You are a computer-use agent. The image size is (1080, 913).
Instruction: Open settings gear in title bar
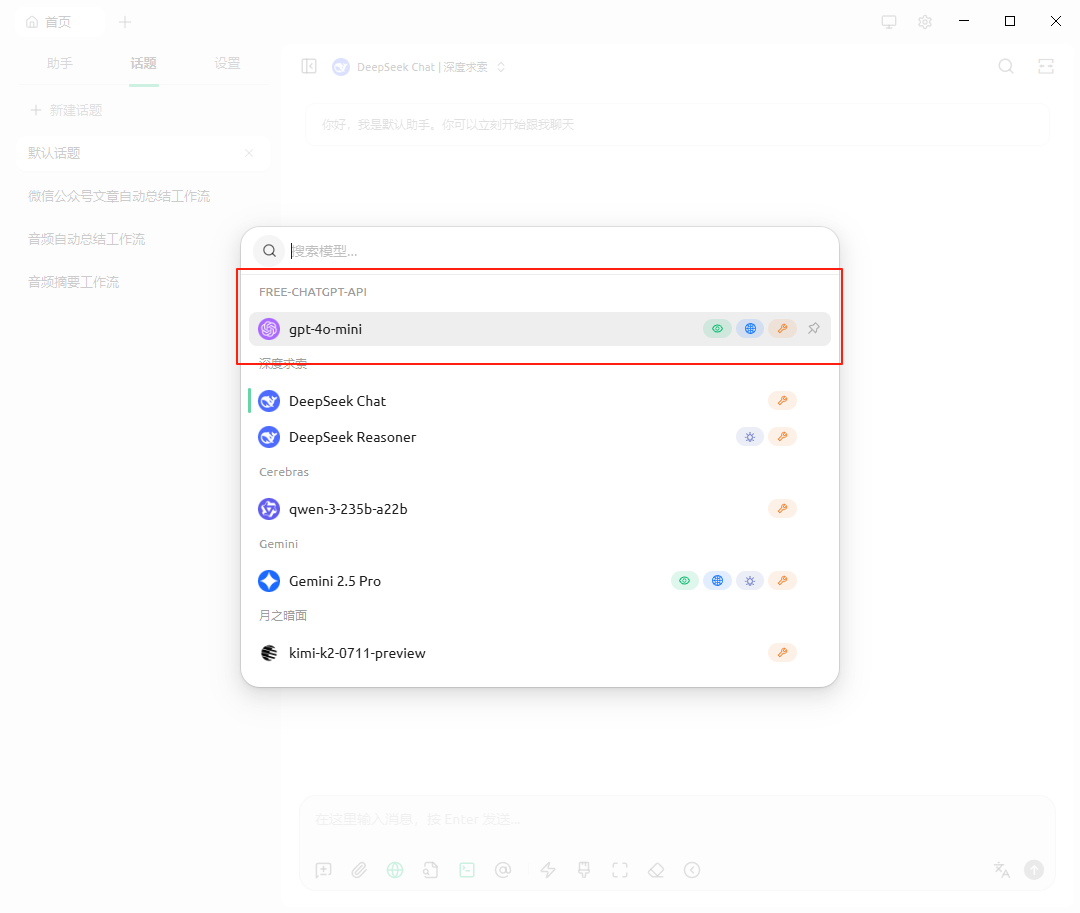pos(925,22)
